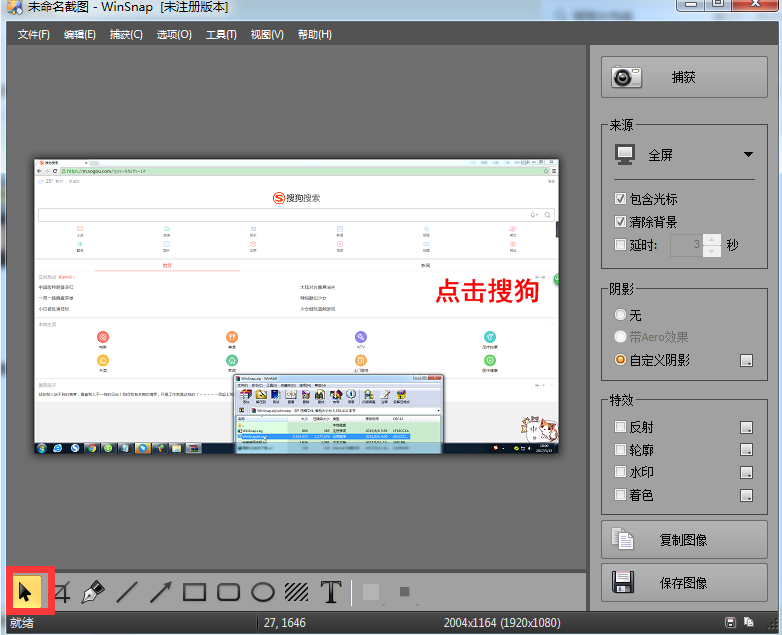Select the Rectangle shape tool
This screenshot has width=782, height=635.
pos(195,592)
